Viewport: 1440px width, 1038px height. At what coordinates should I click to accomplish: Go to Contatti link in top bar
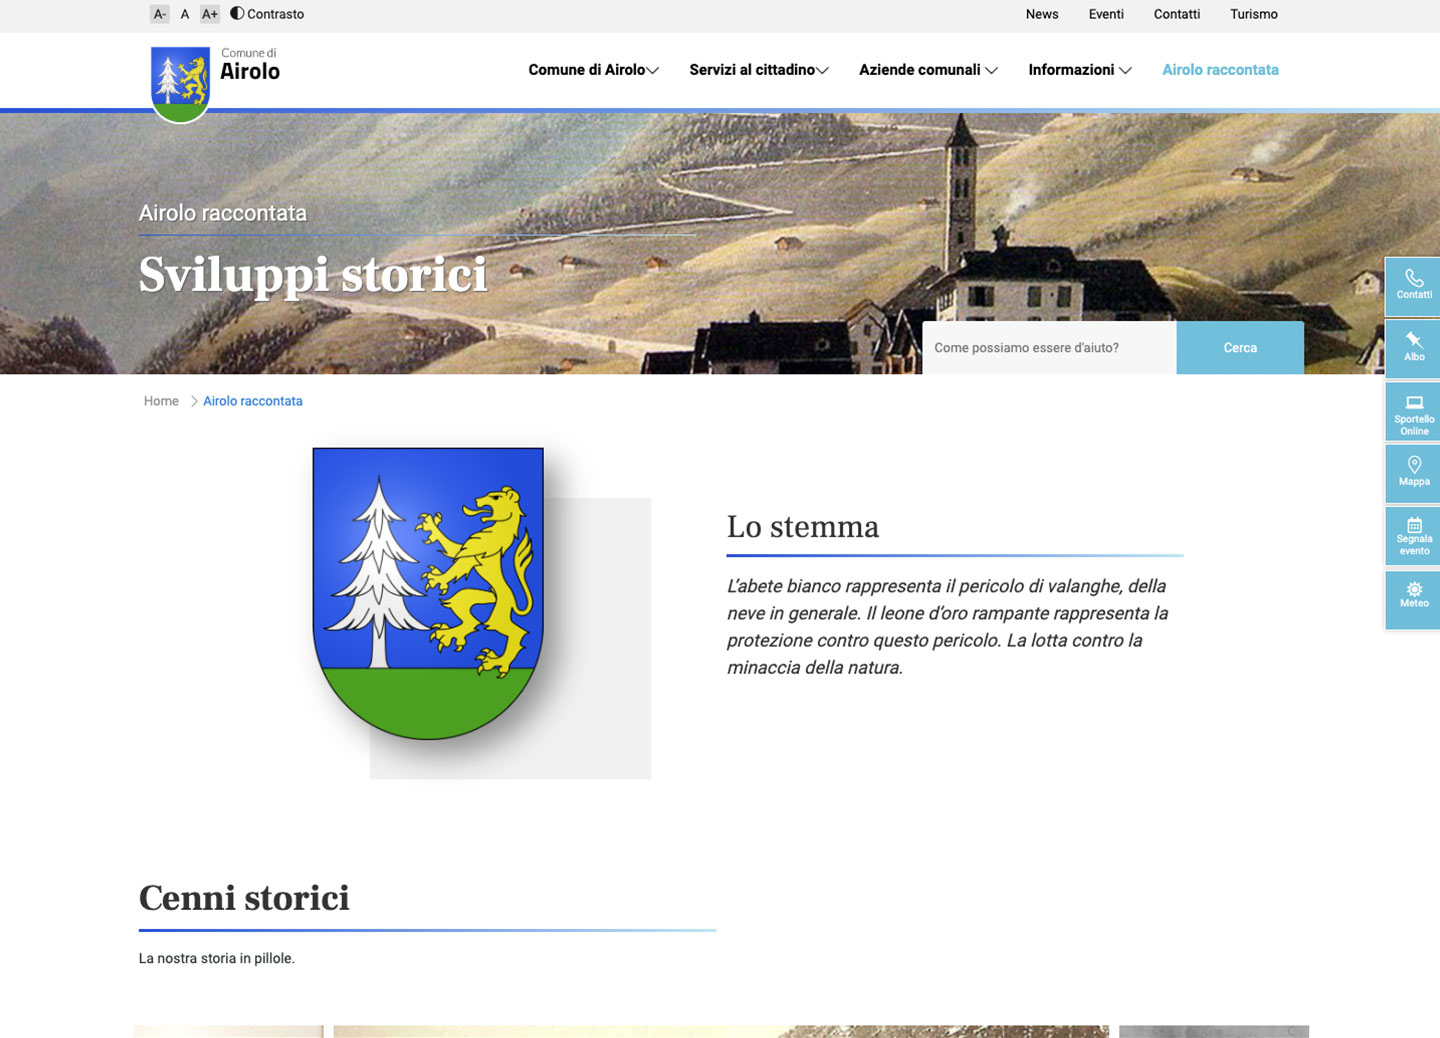(1177, 14)
